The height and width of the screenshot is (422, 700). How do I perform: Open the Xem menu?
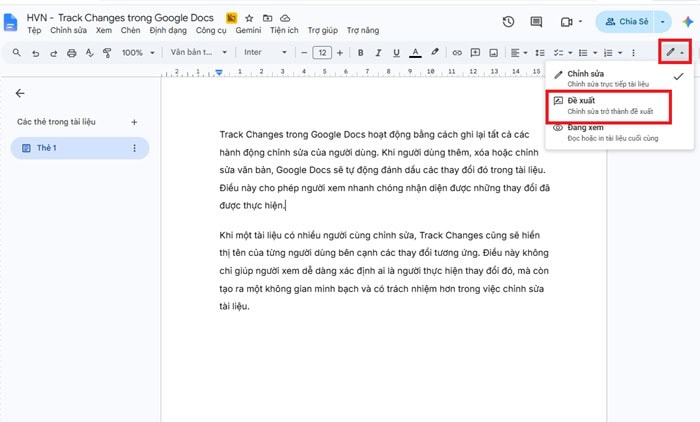tap(104, 30)
